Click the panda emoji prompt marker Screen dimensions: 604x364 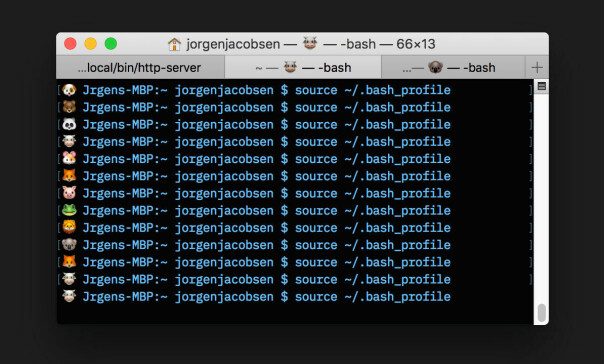click(x=69, y=124)
